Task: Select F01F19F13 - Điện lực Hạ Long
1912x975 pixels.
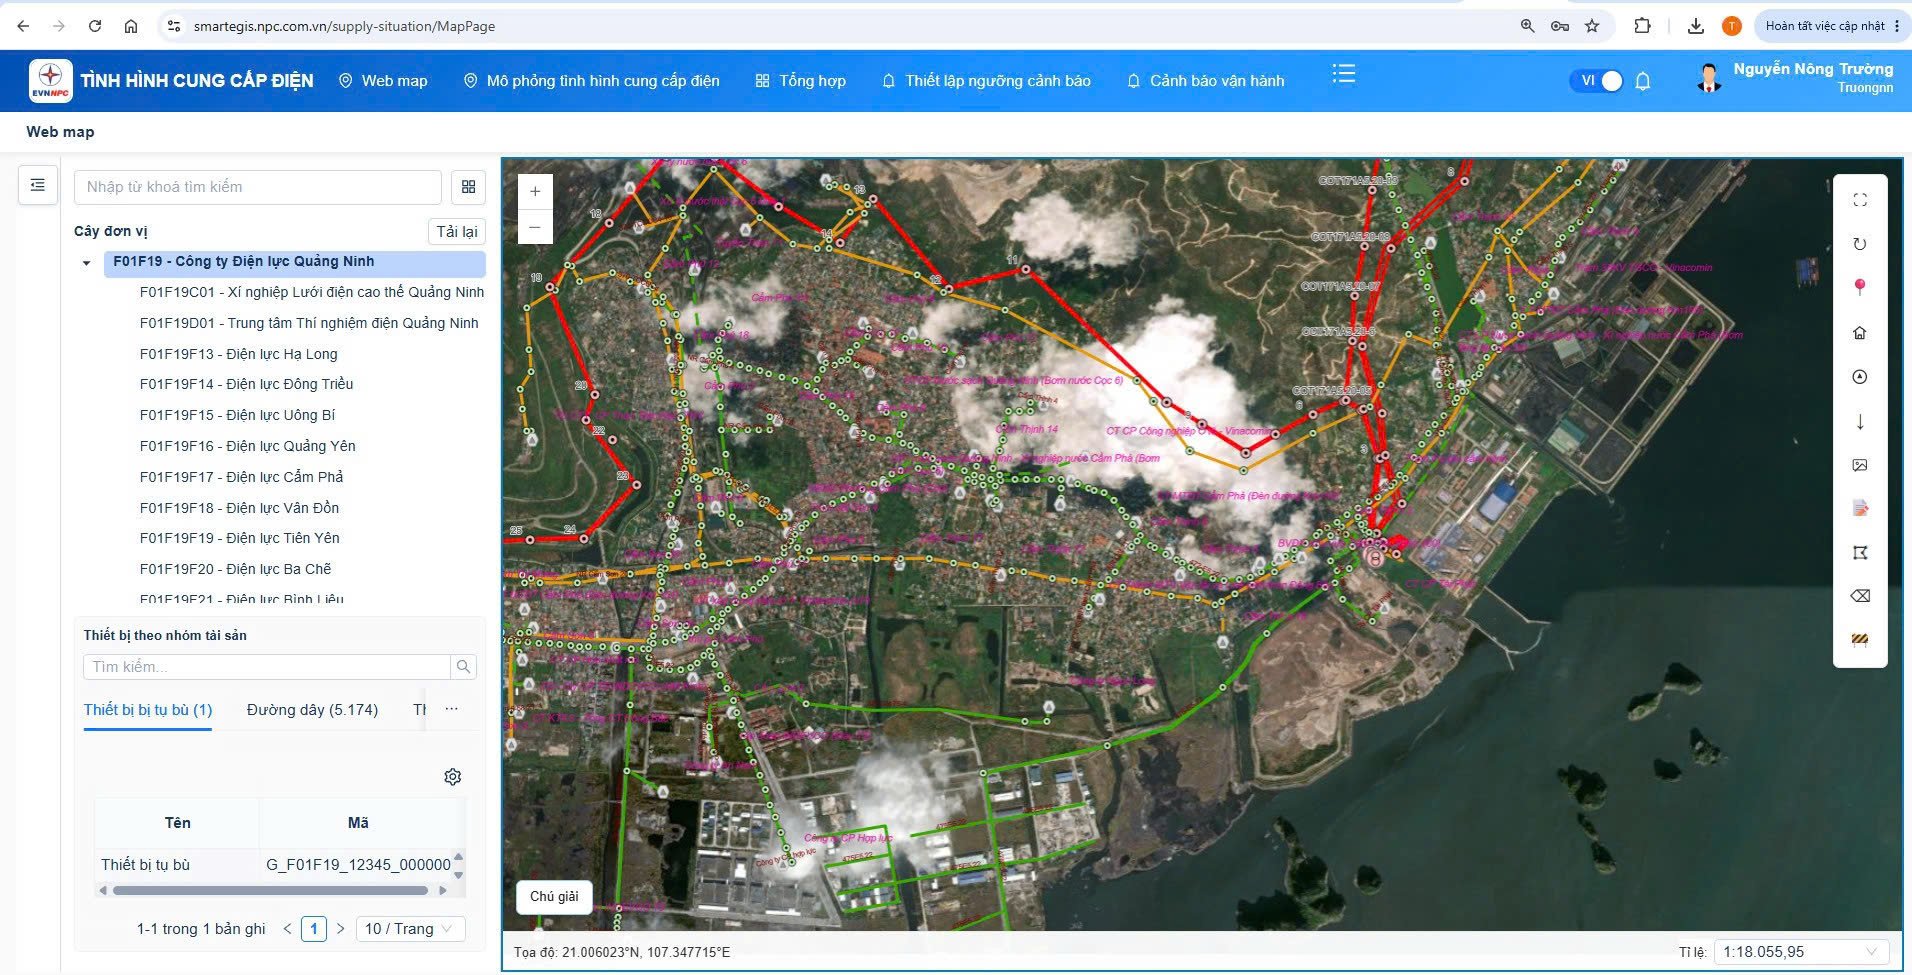Action: (x=239, y=354)
